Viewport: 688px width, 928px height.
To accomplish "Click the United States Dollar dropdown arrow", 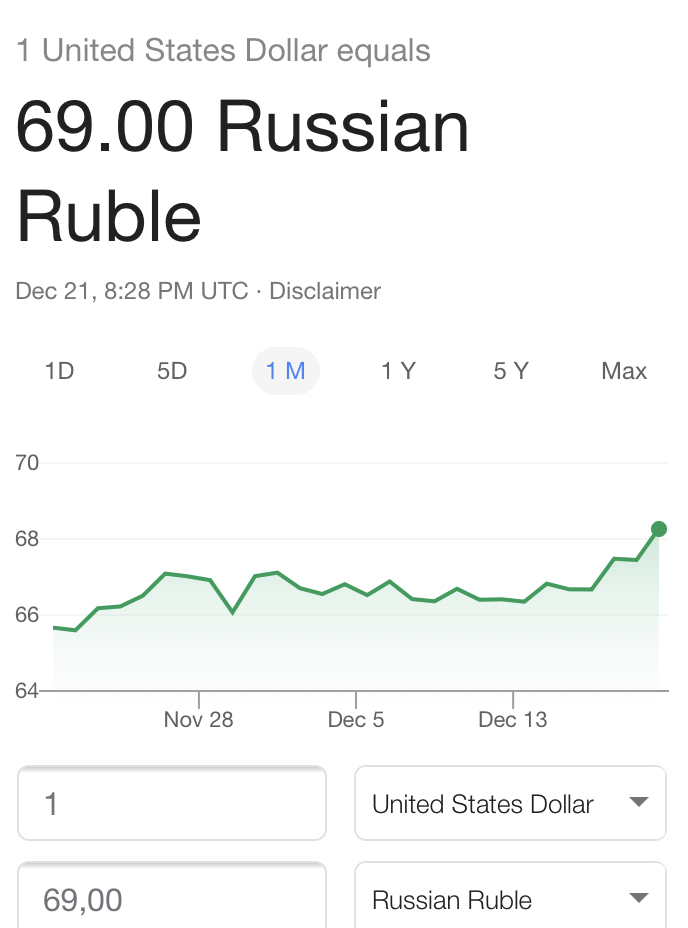I will click(x=639, y=802).
